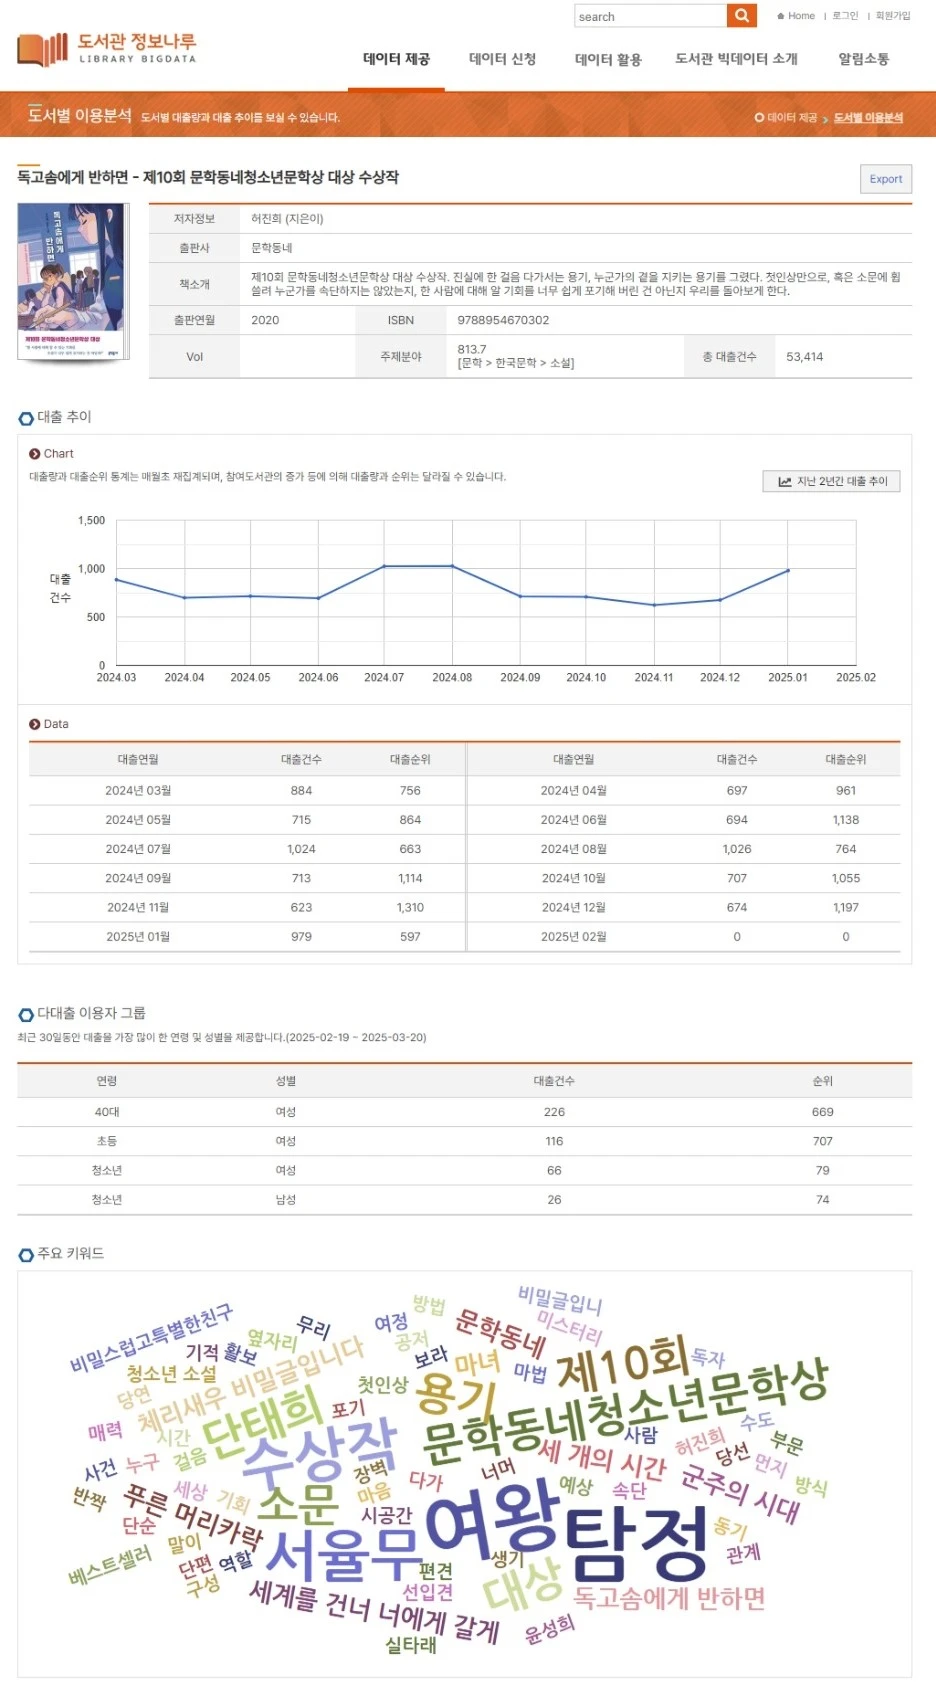Open the 데이터 활용 menu
Viewport: 936px width, 1688px height.
pyautogui.click(x=608, y=59)
